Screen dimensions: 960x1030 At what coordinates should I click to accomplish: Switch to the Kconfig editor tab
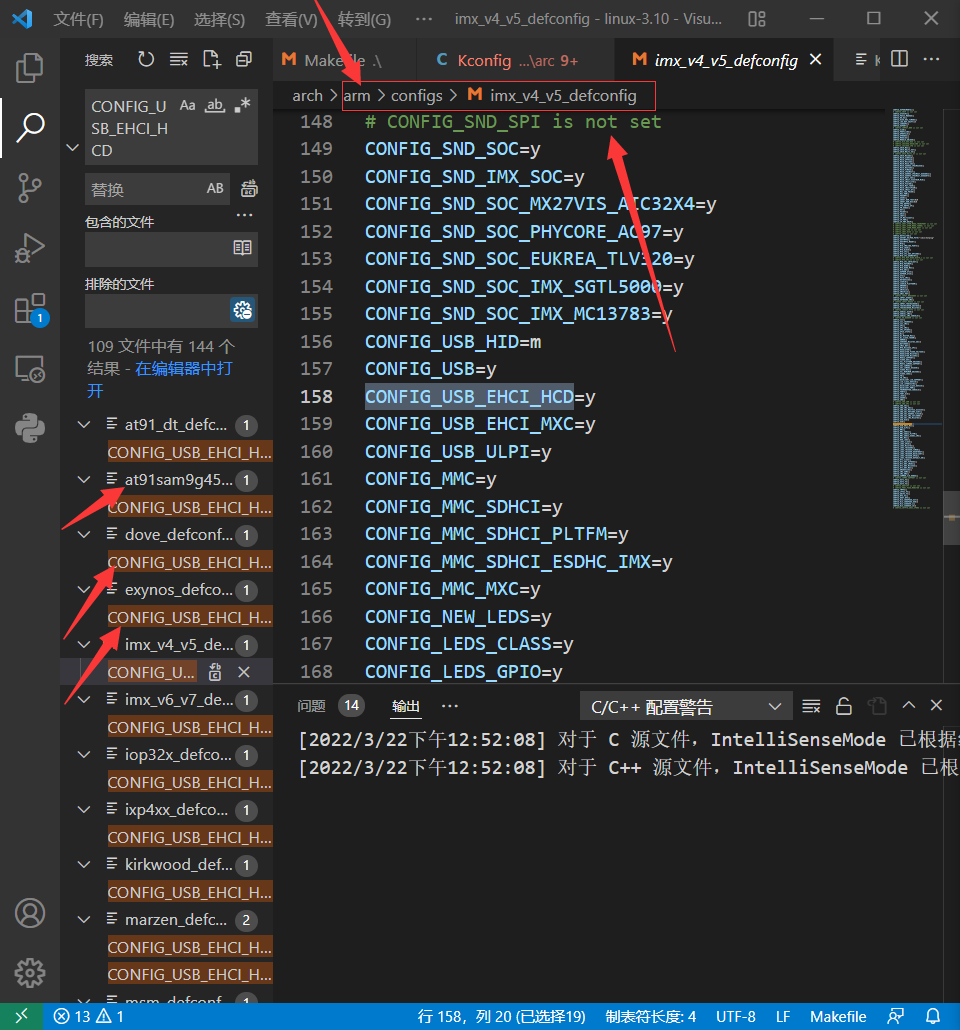pos(508,60)
